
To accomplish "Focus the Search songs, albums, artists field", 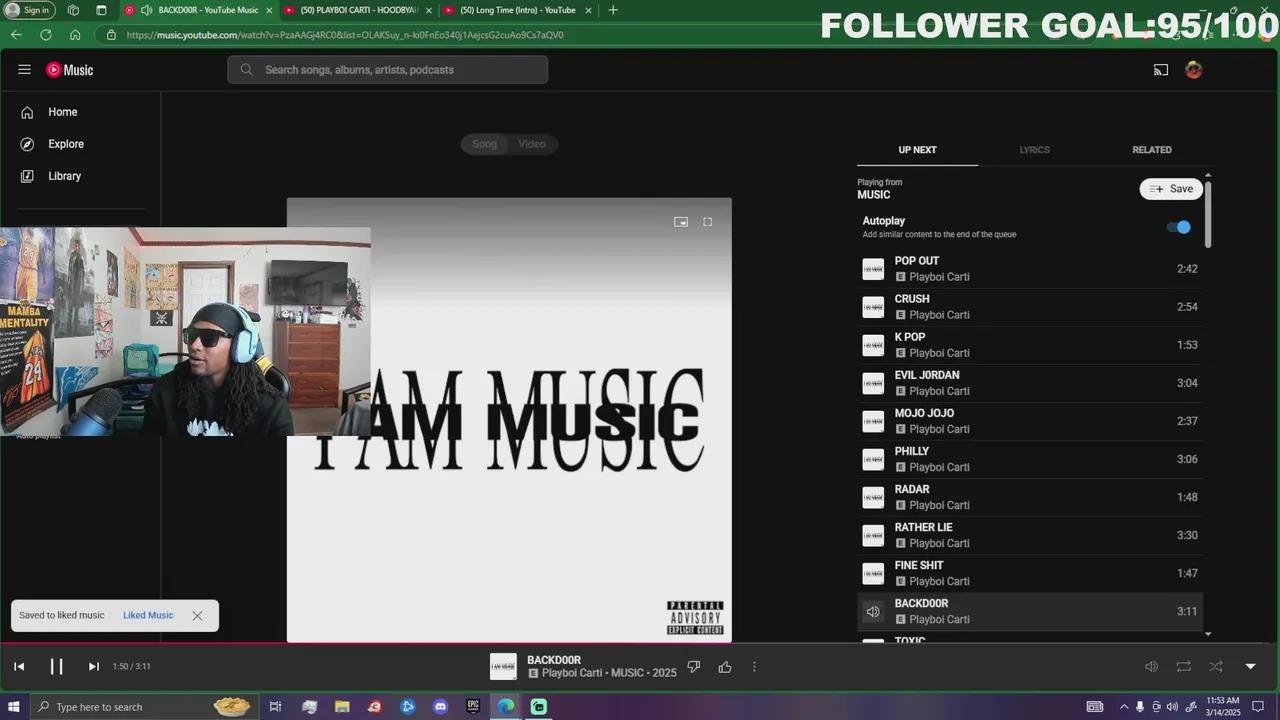I will (x=388, y=70).
